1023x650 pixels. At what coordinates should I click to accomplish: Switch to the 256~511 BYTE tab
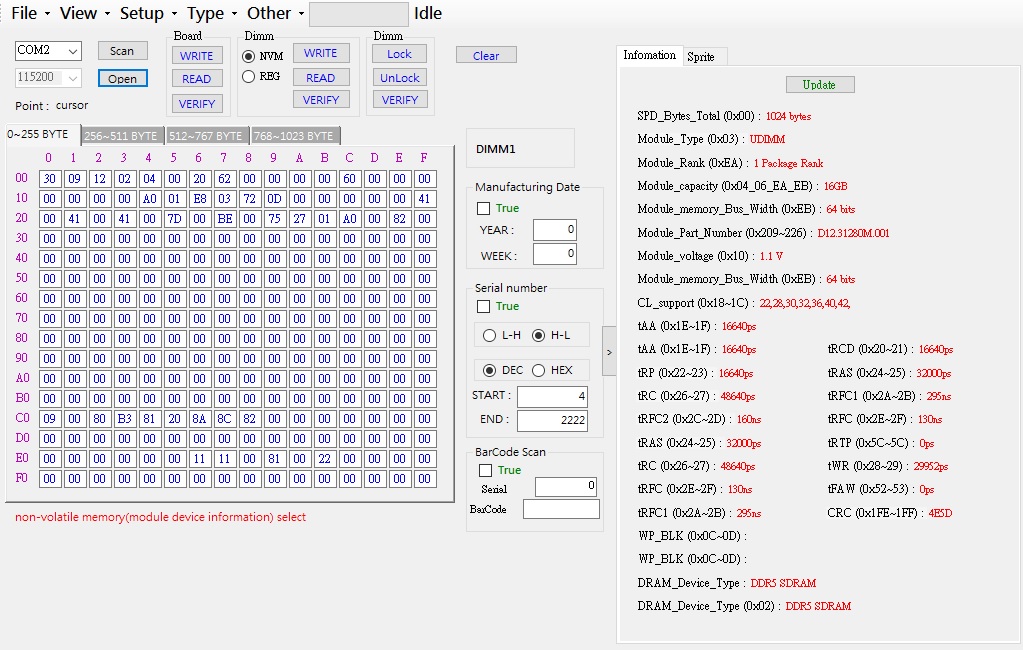point(121,136)
